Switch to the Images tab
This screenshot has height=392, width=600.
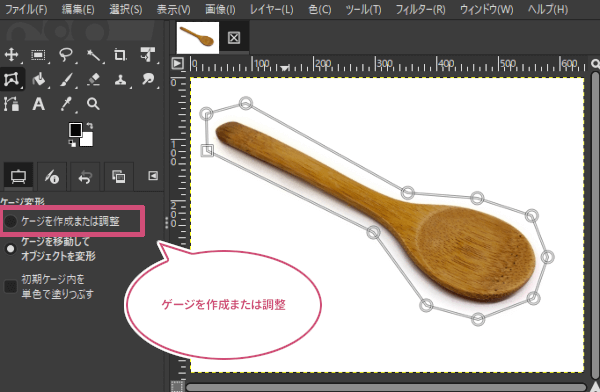(119, 176)
